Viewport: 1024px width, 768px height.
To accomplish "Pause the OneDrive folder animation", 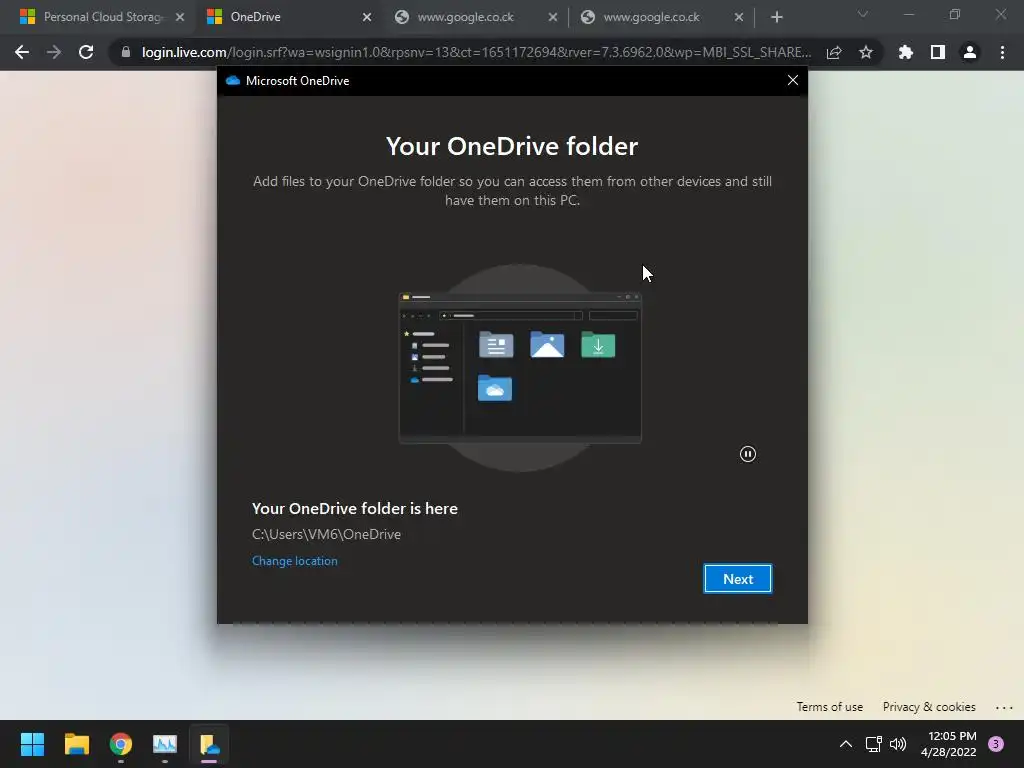I will (x=748, y=454).
